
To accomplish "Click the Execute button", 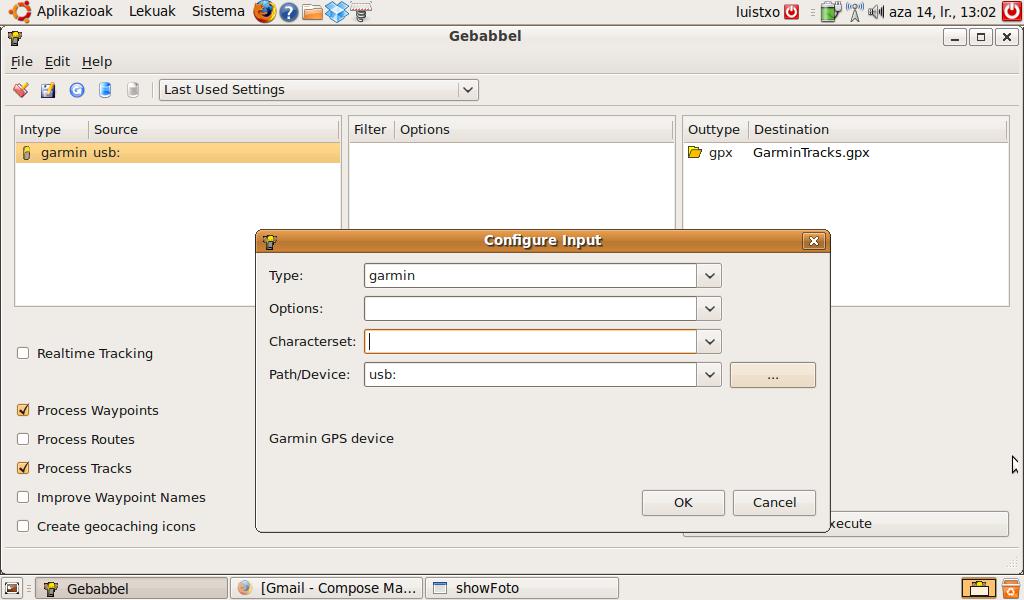I will coord(920,524).
